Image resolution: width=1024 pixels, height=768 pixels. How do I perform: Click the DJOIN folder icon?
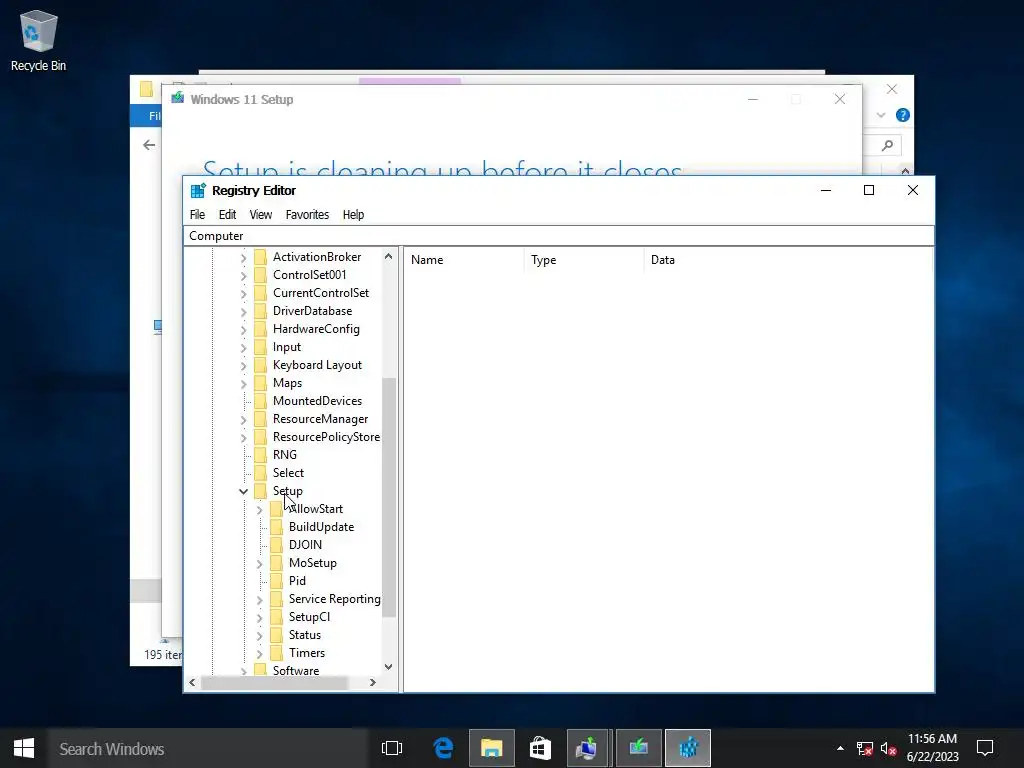click(276, 545)
